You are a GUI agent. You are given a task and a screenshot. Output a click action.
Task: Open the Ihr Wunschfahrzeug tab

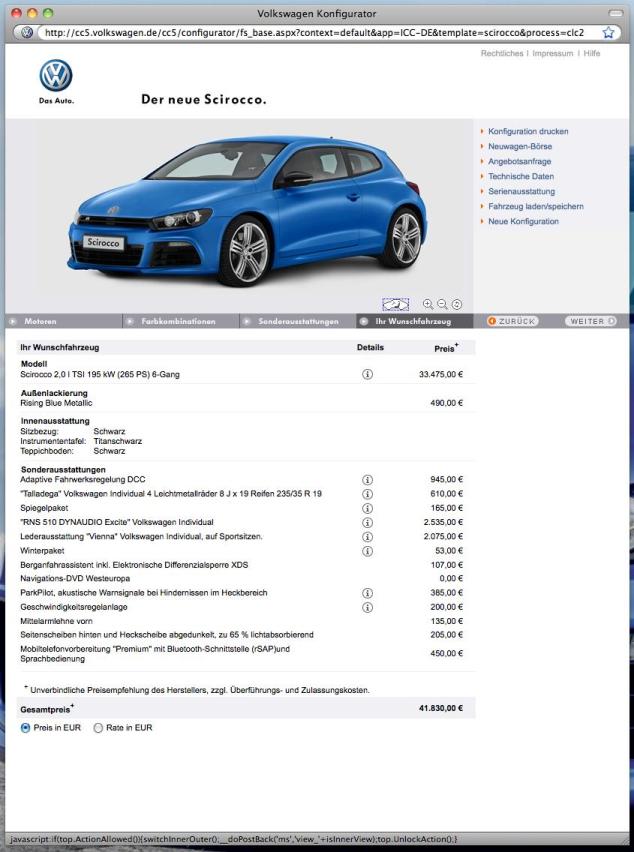[415, 321]
